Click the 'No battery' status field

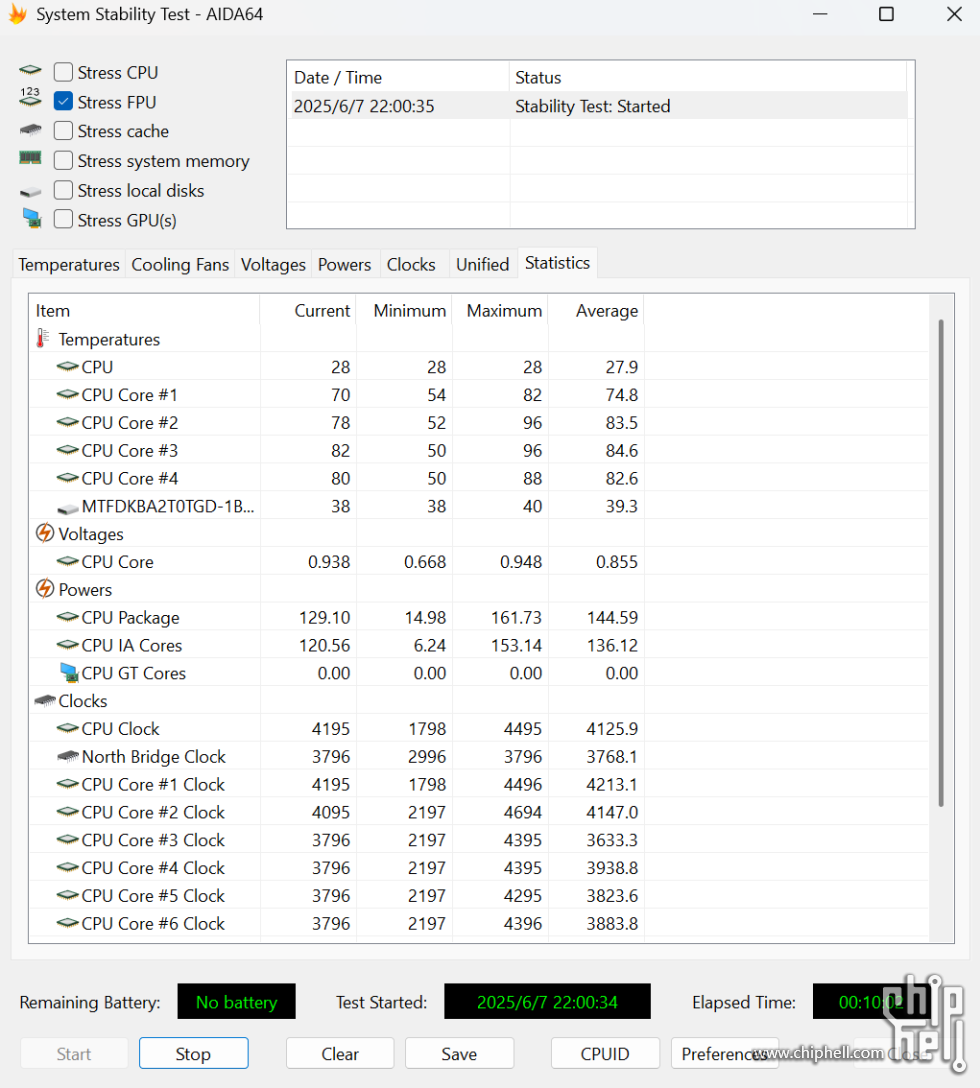click(x=237, y=1001)
